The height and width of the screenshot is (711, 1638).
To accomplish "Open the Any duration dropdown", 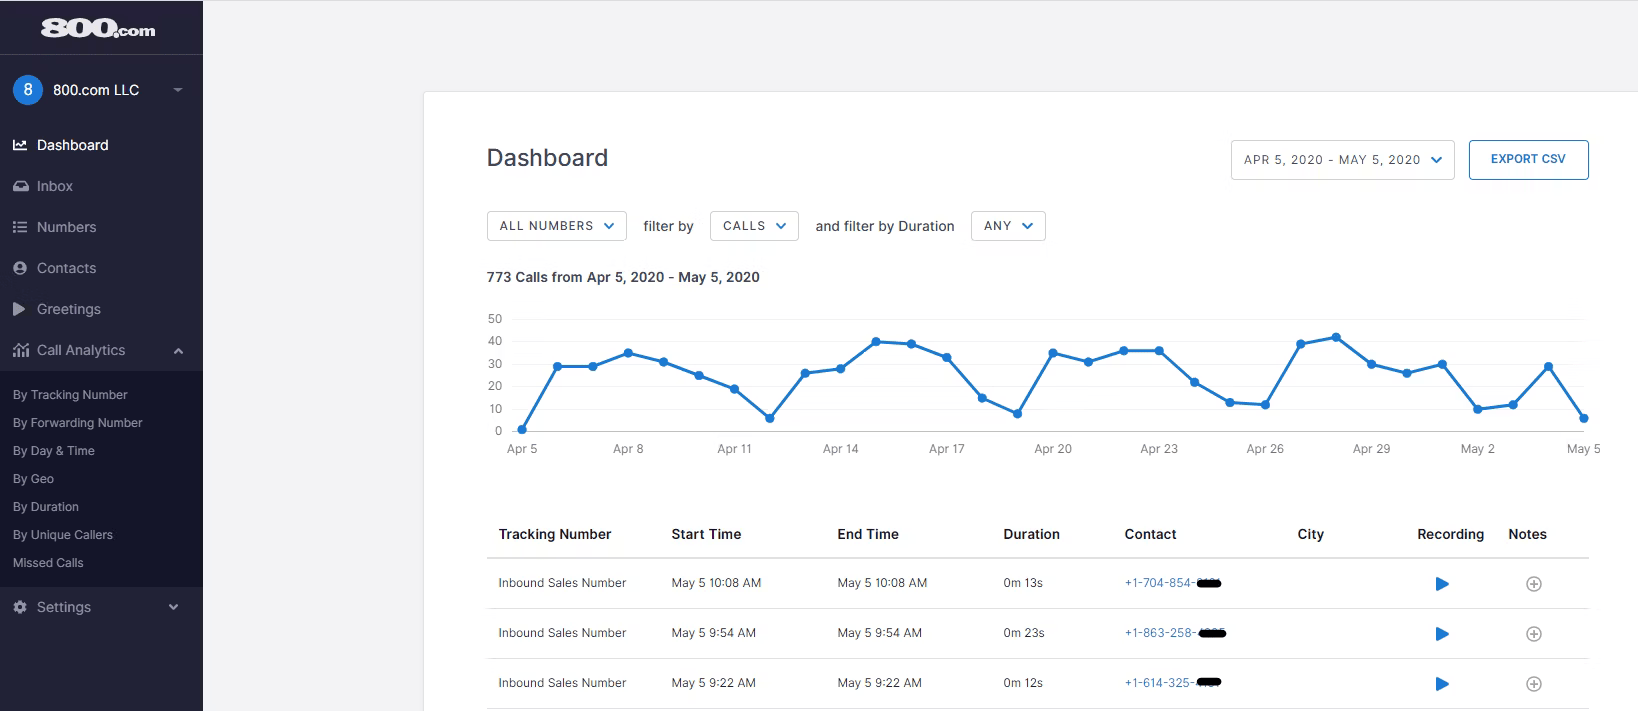I will click(x=1007, y=226).
